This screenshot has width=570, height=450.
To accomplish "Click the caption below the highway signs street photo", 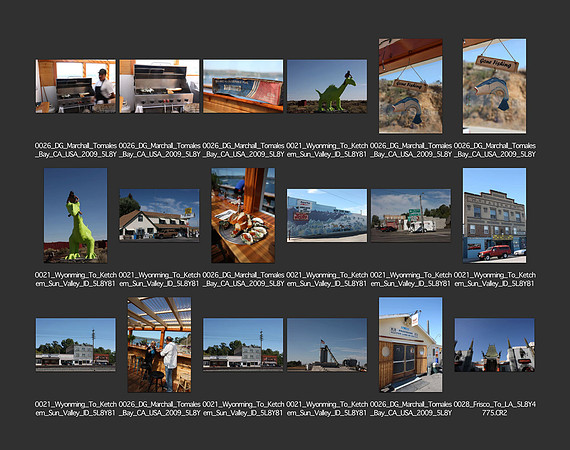I will [x=411, y=279].
